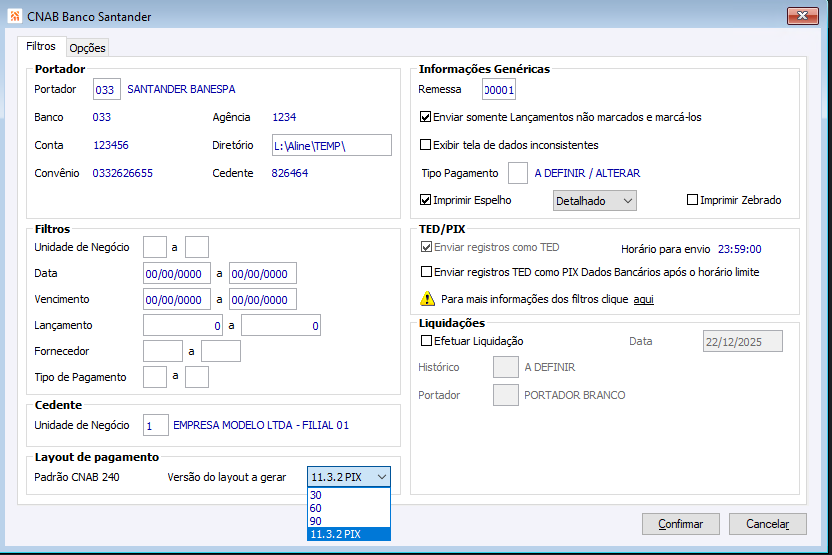Screen dimensions: 832x555
Task: Click the Histórico code box
Action: click(x=506, y=367)
